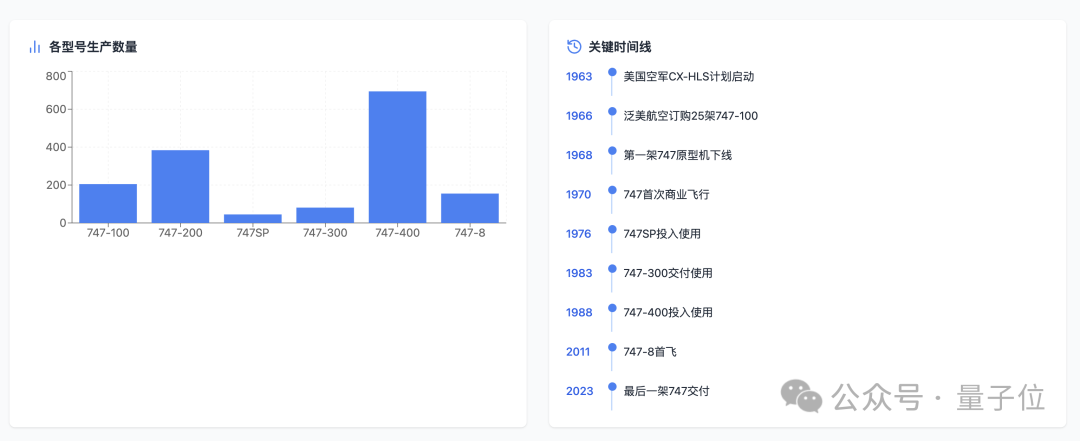Click the short 747SP bar
1080x441 pixels.
(x=252, y=218)
